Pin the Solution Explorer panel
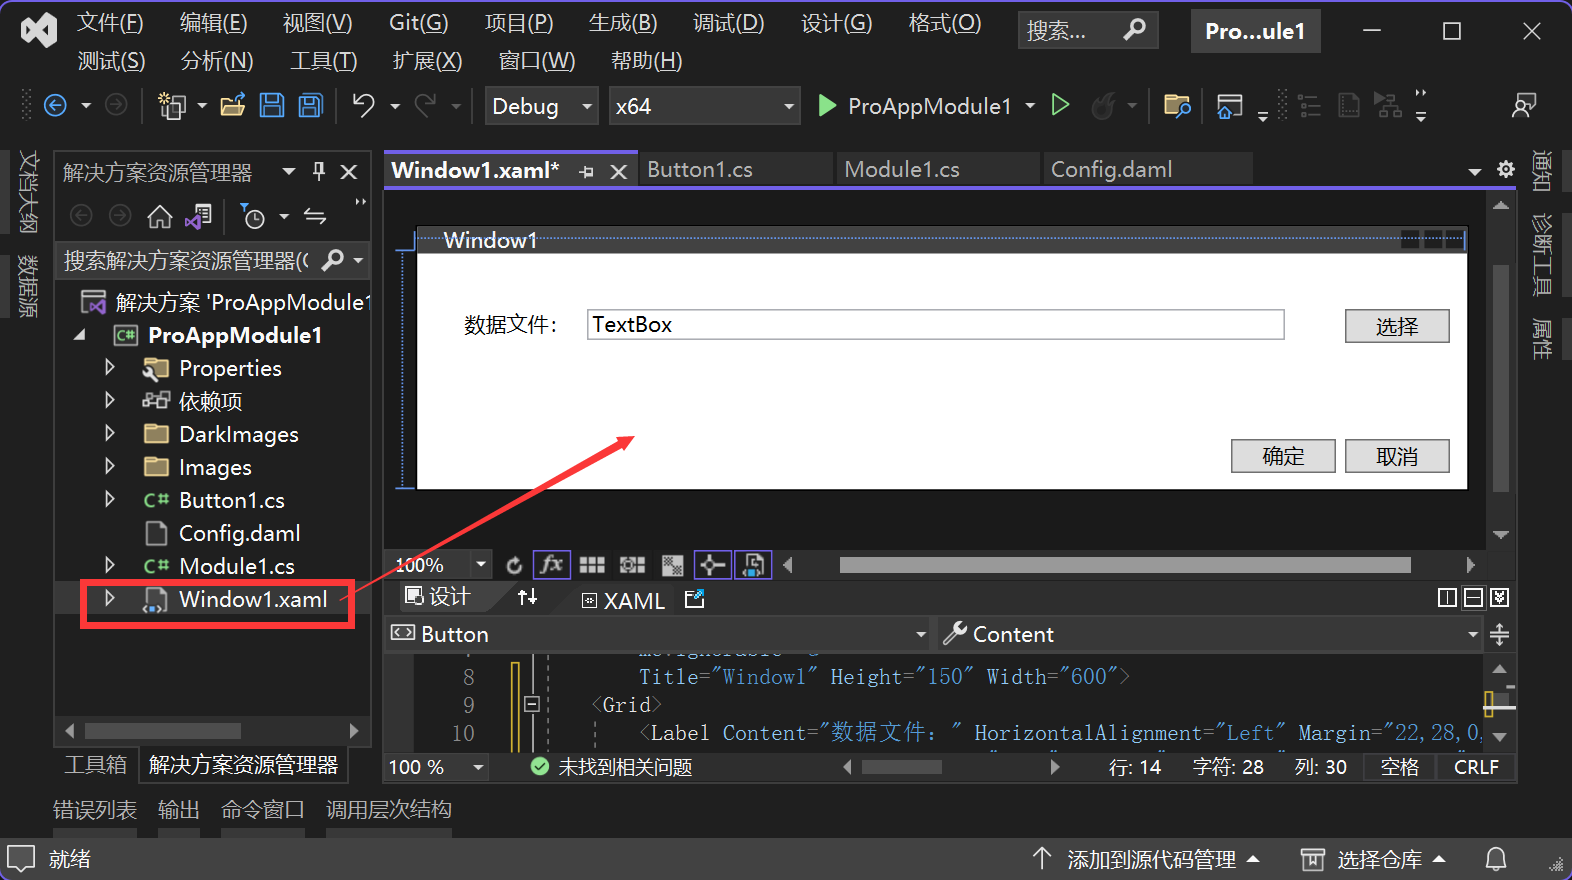 pos(319,171)
